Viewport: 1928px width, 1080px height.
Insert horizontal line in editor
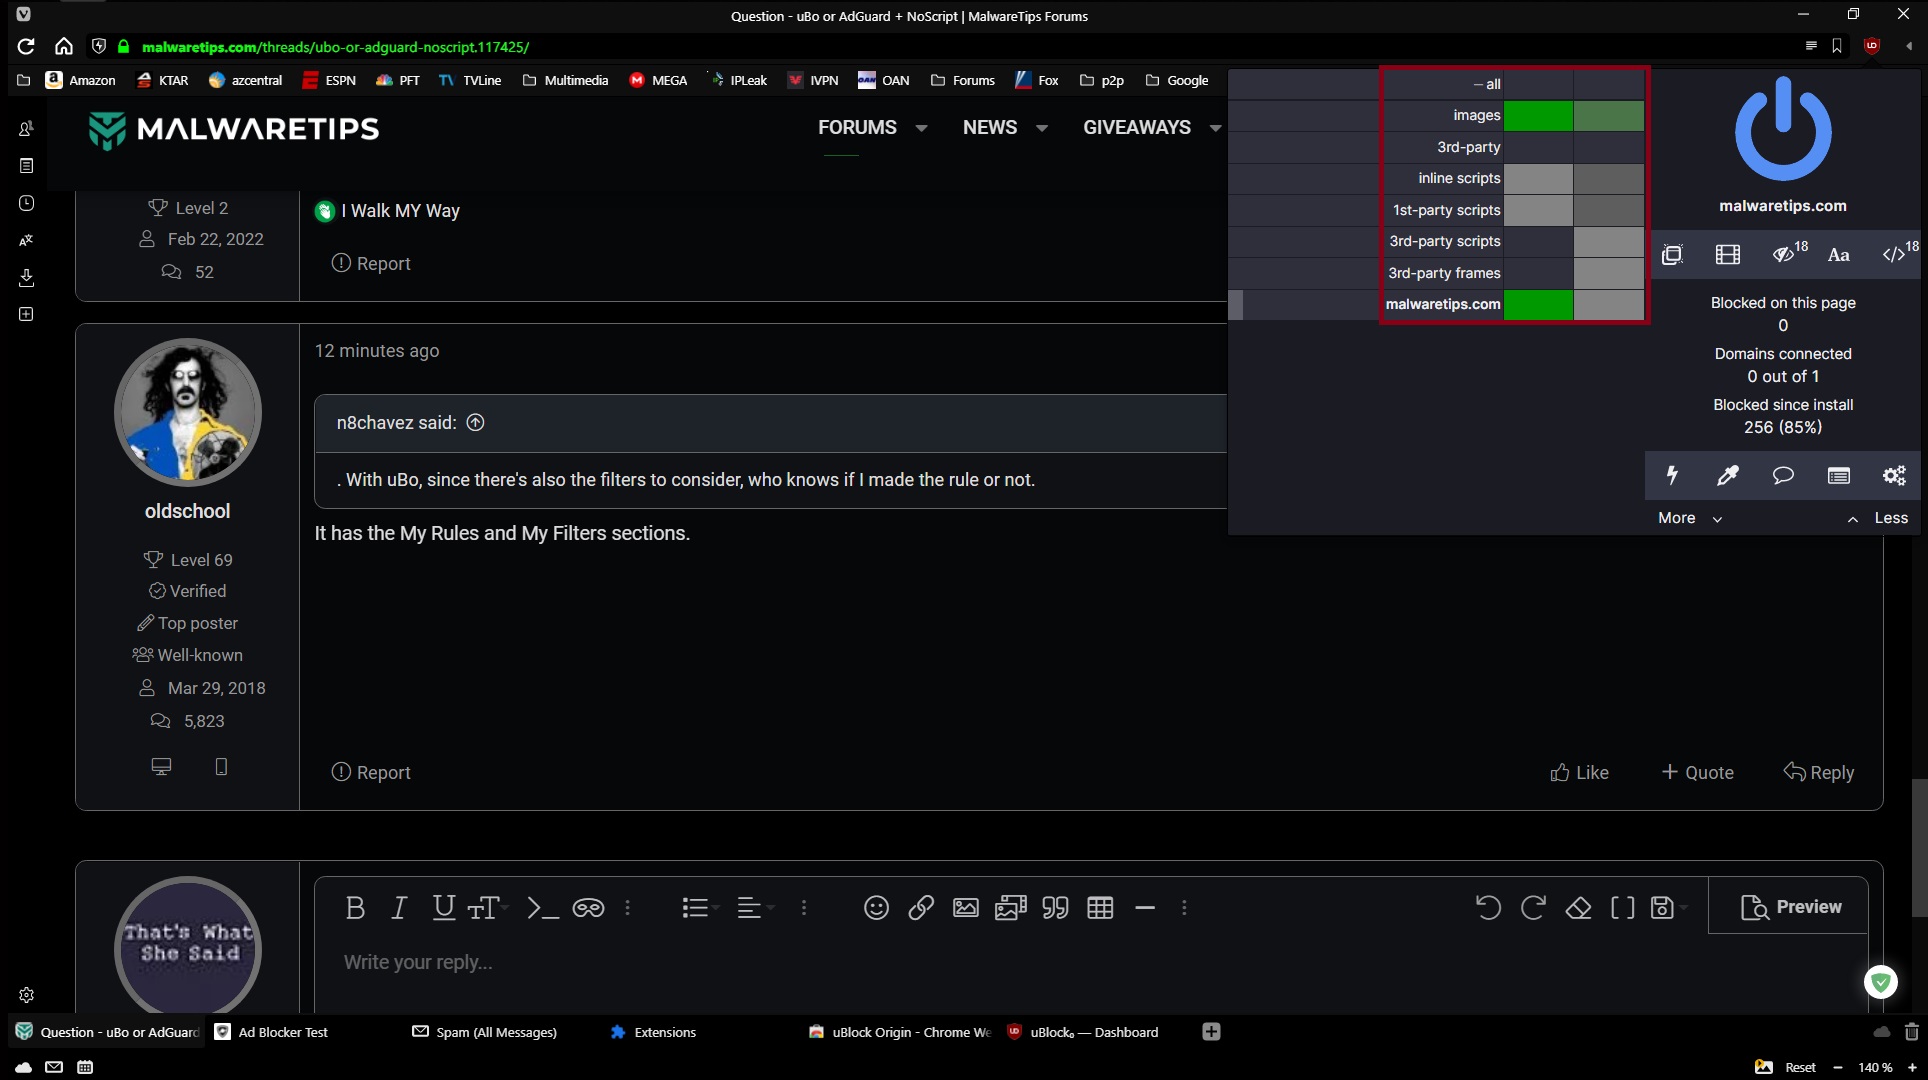[x=1145, y=908]
